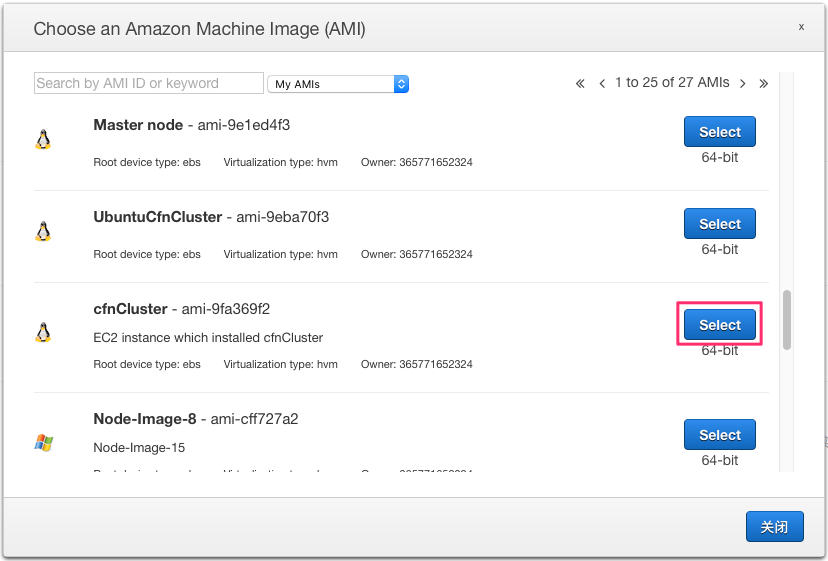Click the Node-Image-8 - ami-cff727a2 title
Screen dimensions: 828x561
pyautogui.click(x=196, y=419)
